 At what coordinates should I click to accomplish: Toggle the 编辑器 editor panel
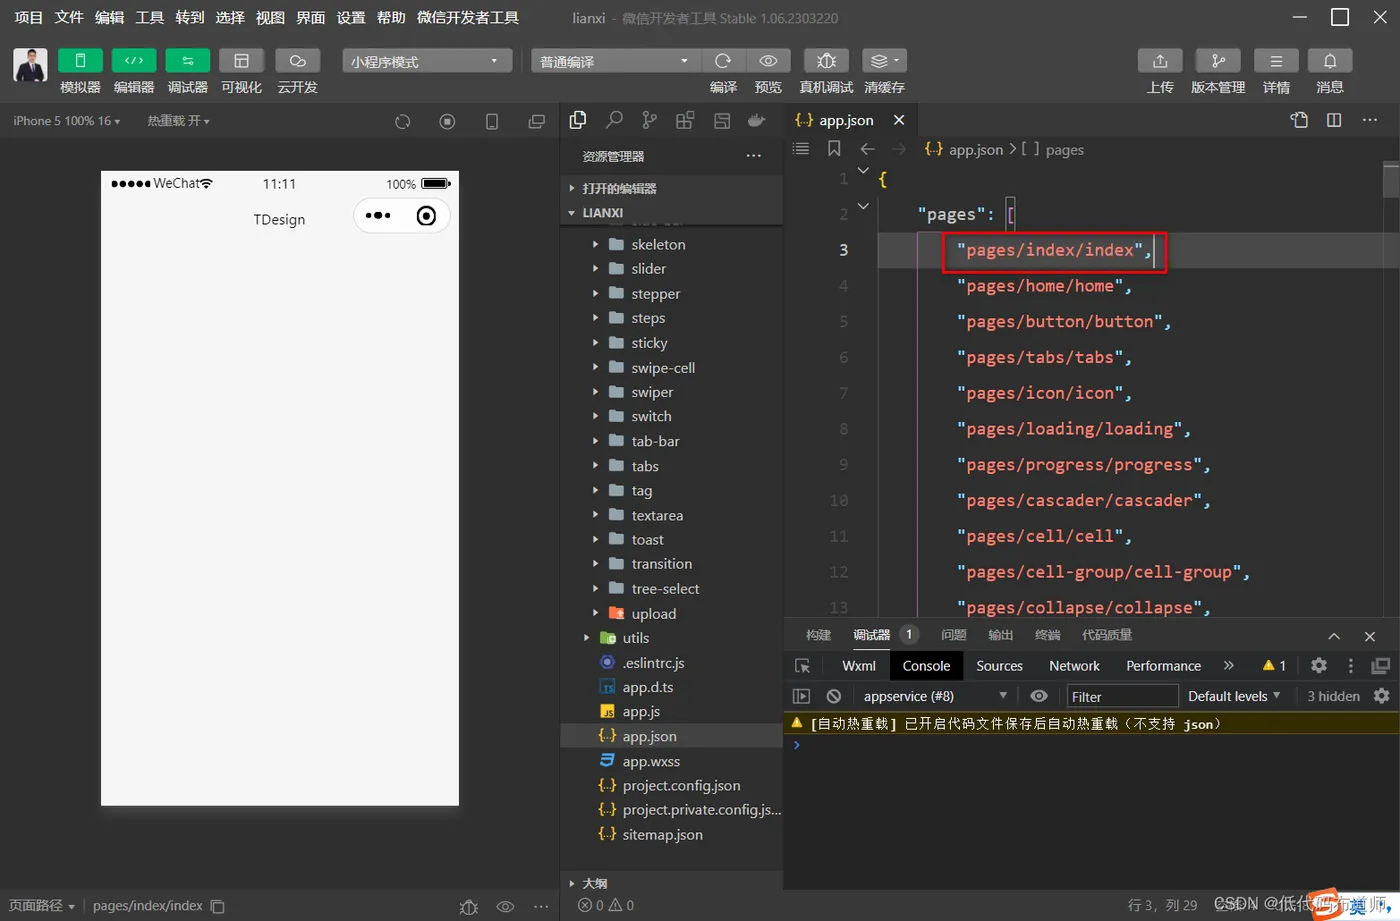tap(134, 61)
